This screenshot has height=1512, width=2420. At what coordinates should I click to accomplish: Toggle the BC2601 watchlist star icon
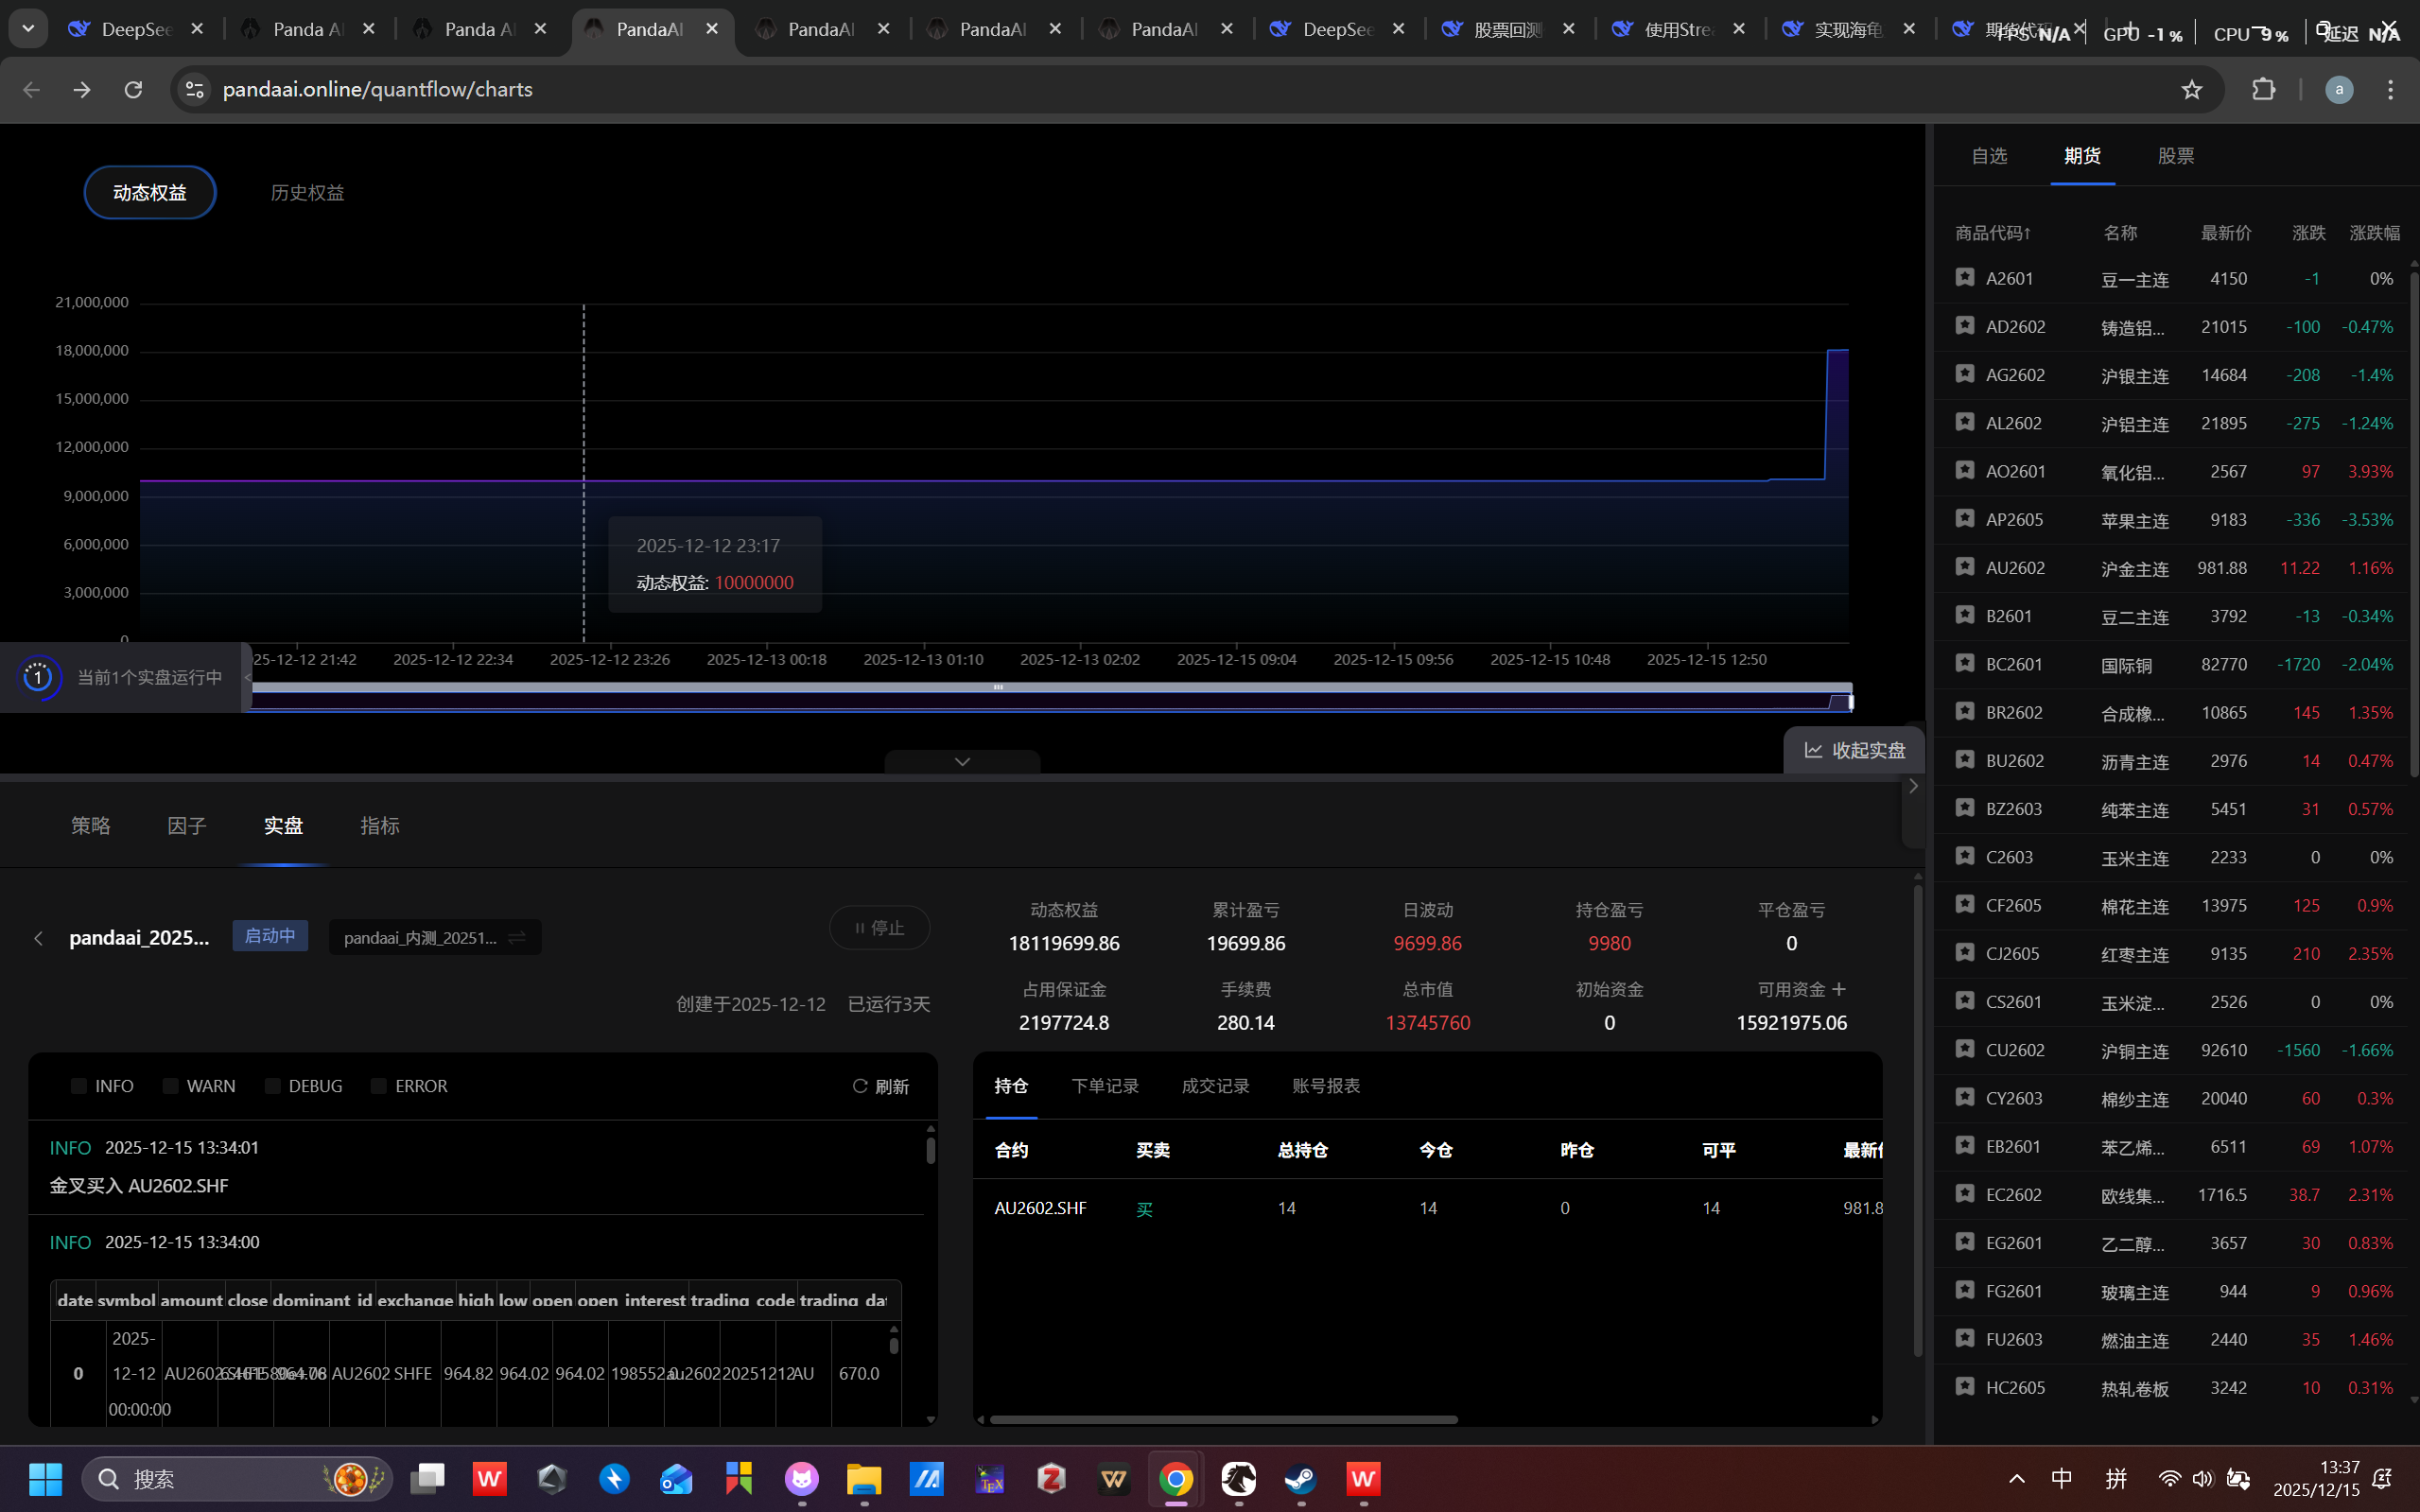pyautogui.click(x=1965, y=663)
